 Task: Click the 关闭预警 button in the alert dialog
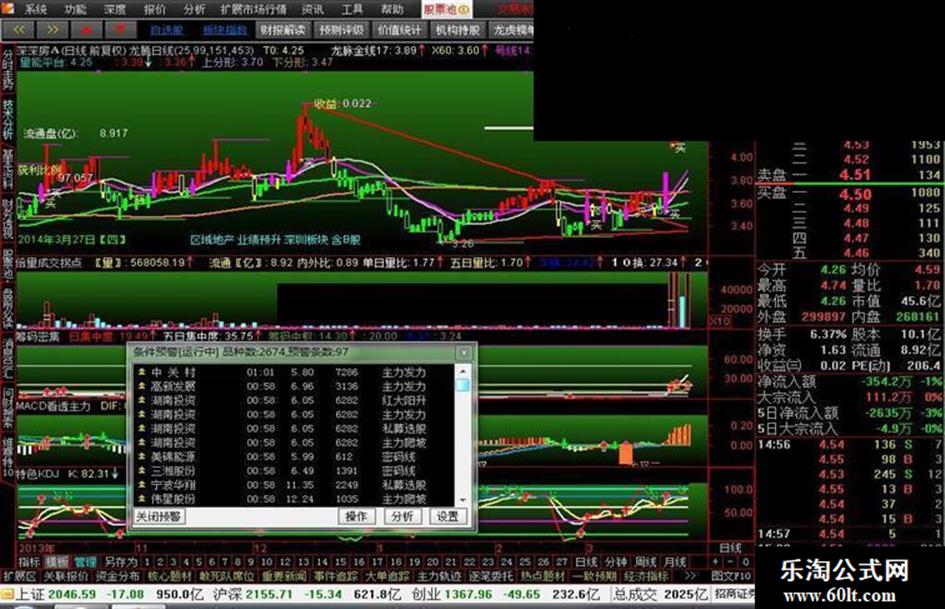pos(159,517)
